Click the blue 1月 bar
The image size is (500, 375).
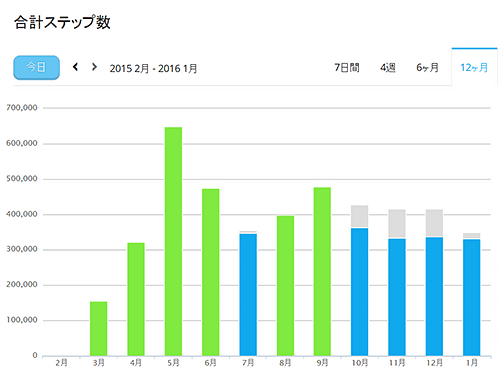pos(472,297)
